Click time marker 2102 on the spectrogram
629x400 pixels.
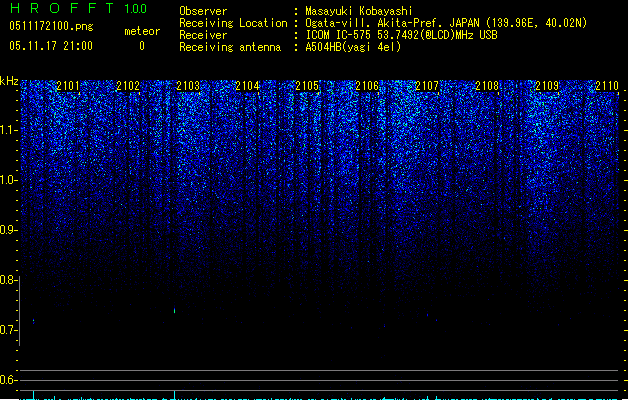coord(128,85)
